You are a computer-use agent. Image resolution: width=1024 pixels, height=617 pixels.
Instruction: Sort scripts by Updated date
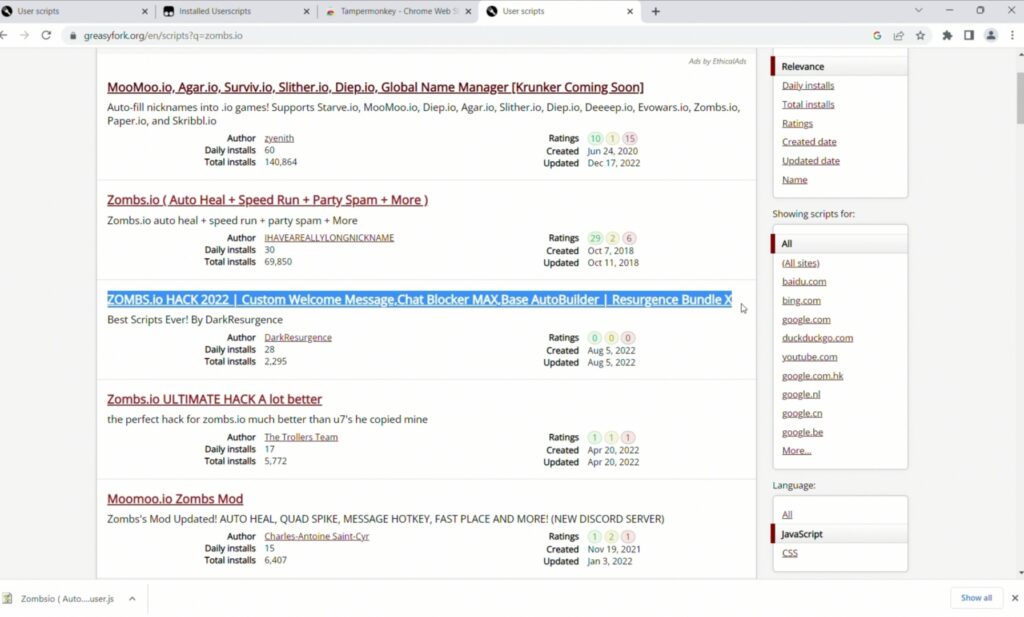click(x=811, y=161)
